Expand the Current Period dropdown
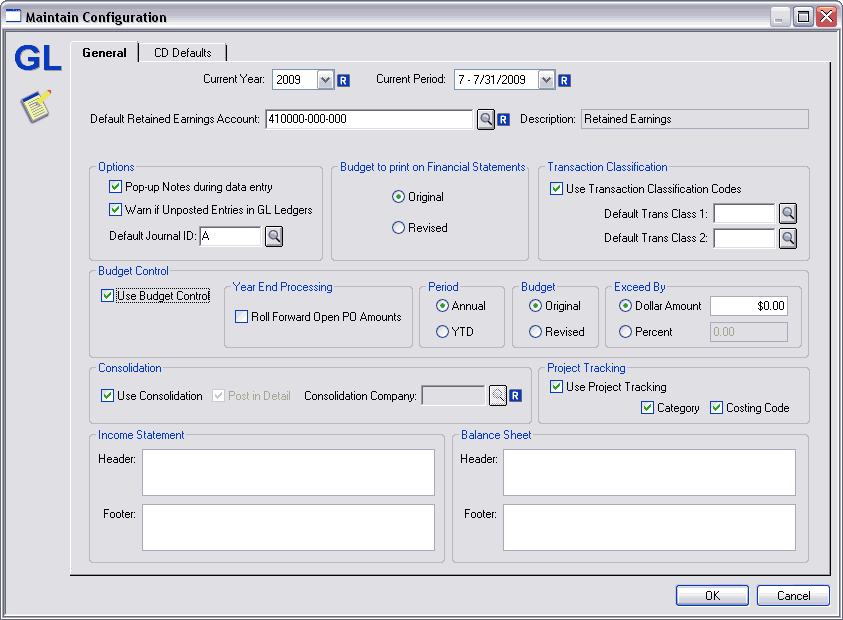This screenshot has height=620, width=843. click(x=546, y=80)
